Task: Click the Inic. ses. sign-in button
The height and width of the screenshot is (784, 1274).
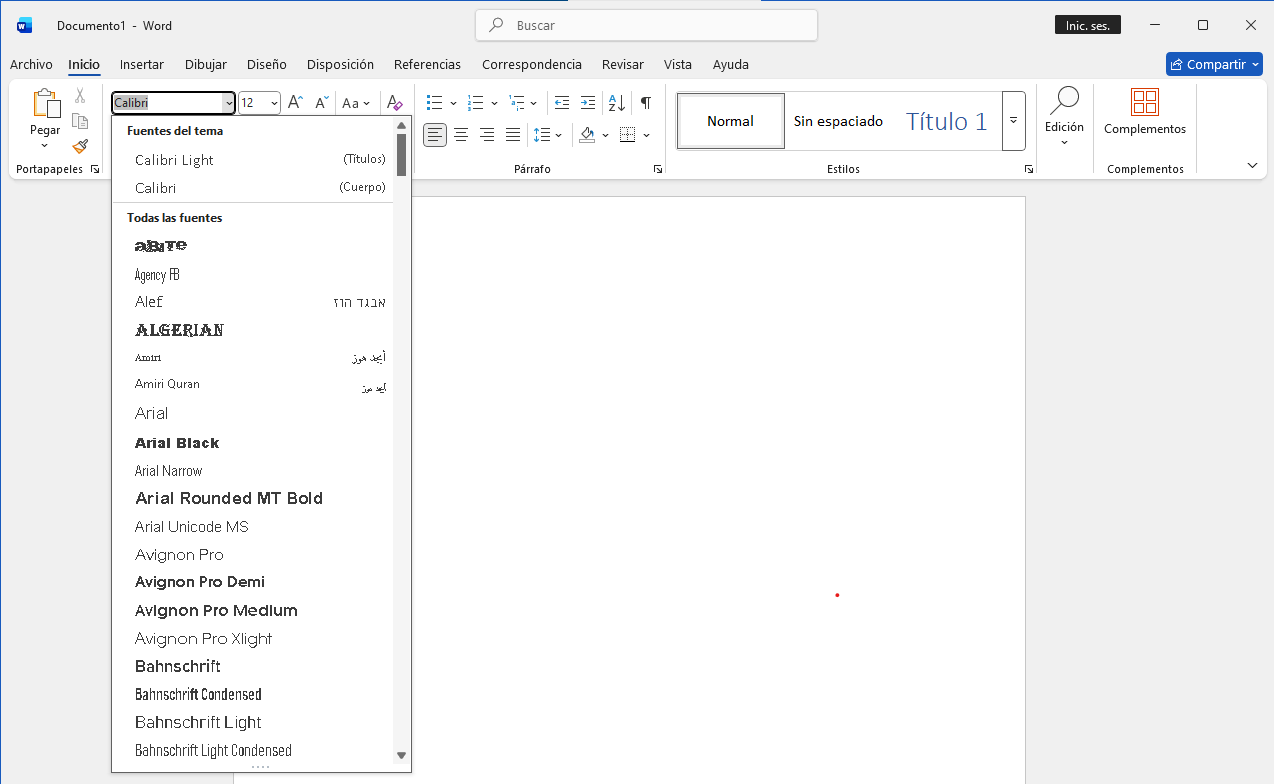Action: tap(1087, 26)
